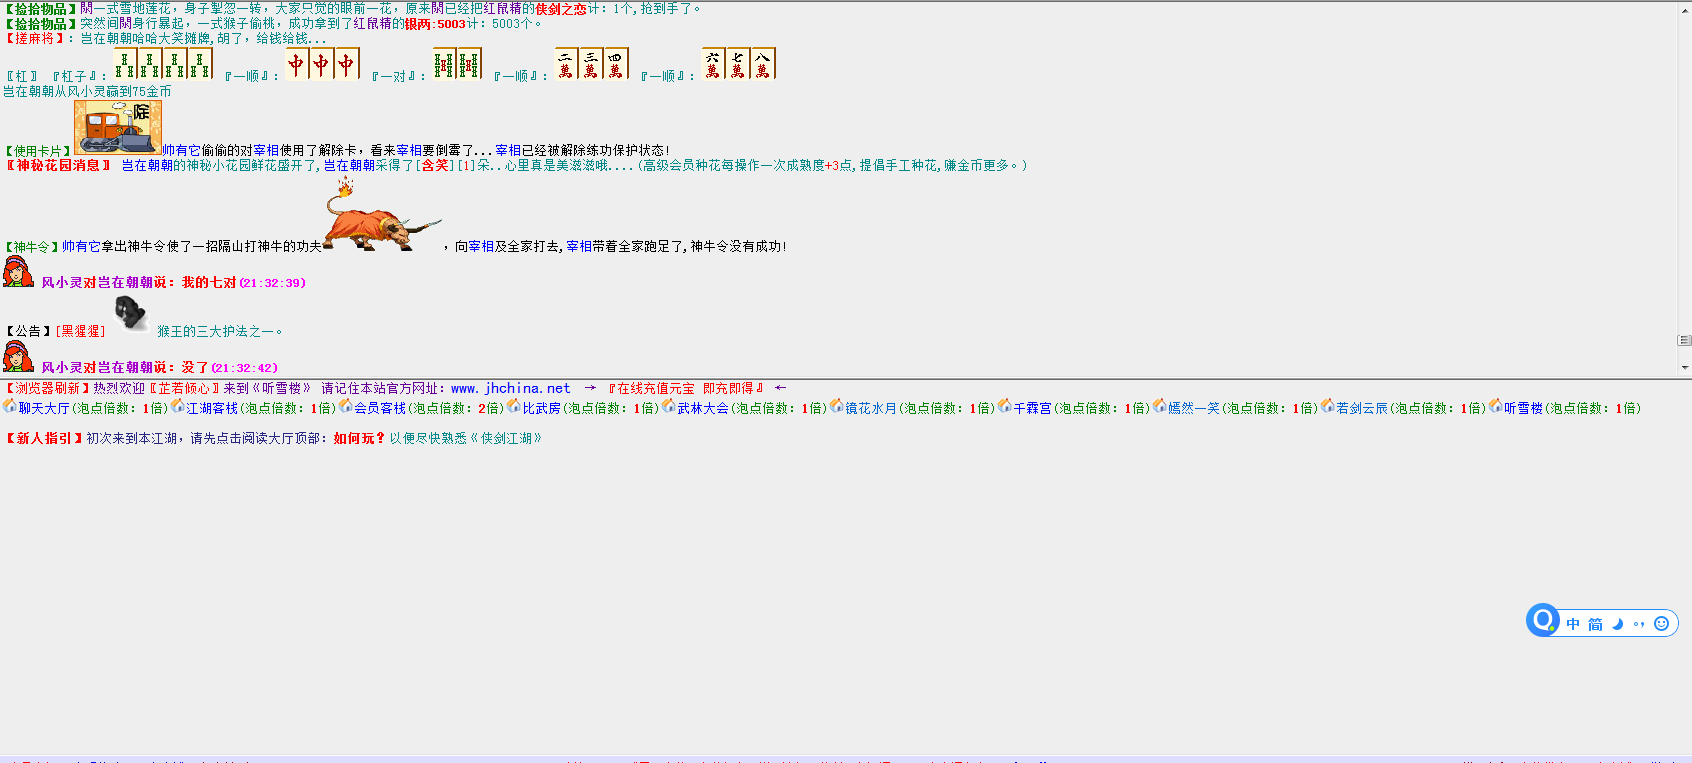Select the house icon before 会员客栈
The width and height of the screenshot is (1692, 763).
(x=346, y=406)
